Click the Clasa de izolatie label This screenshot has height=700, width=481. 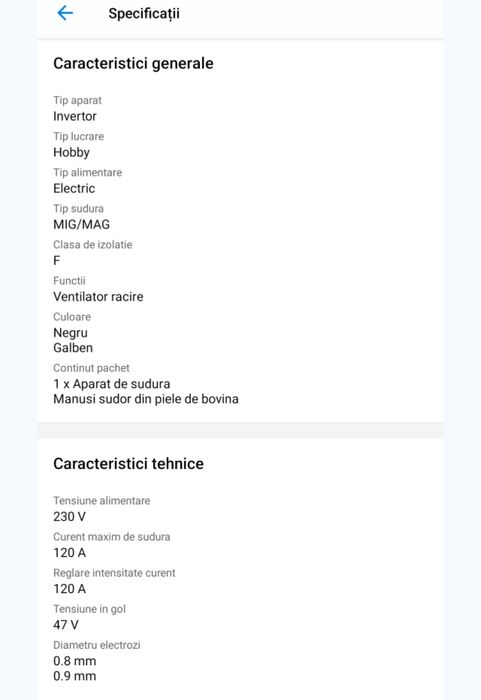coord(92,245)
